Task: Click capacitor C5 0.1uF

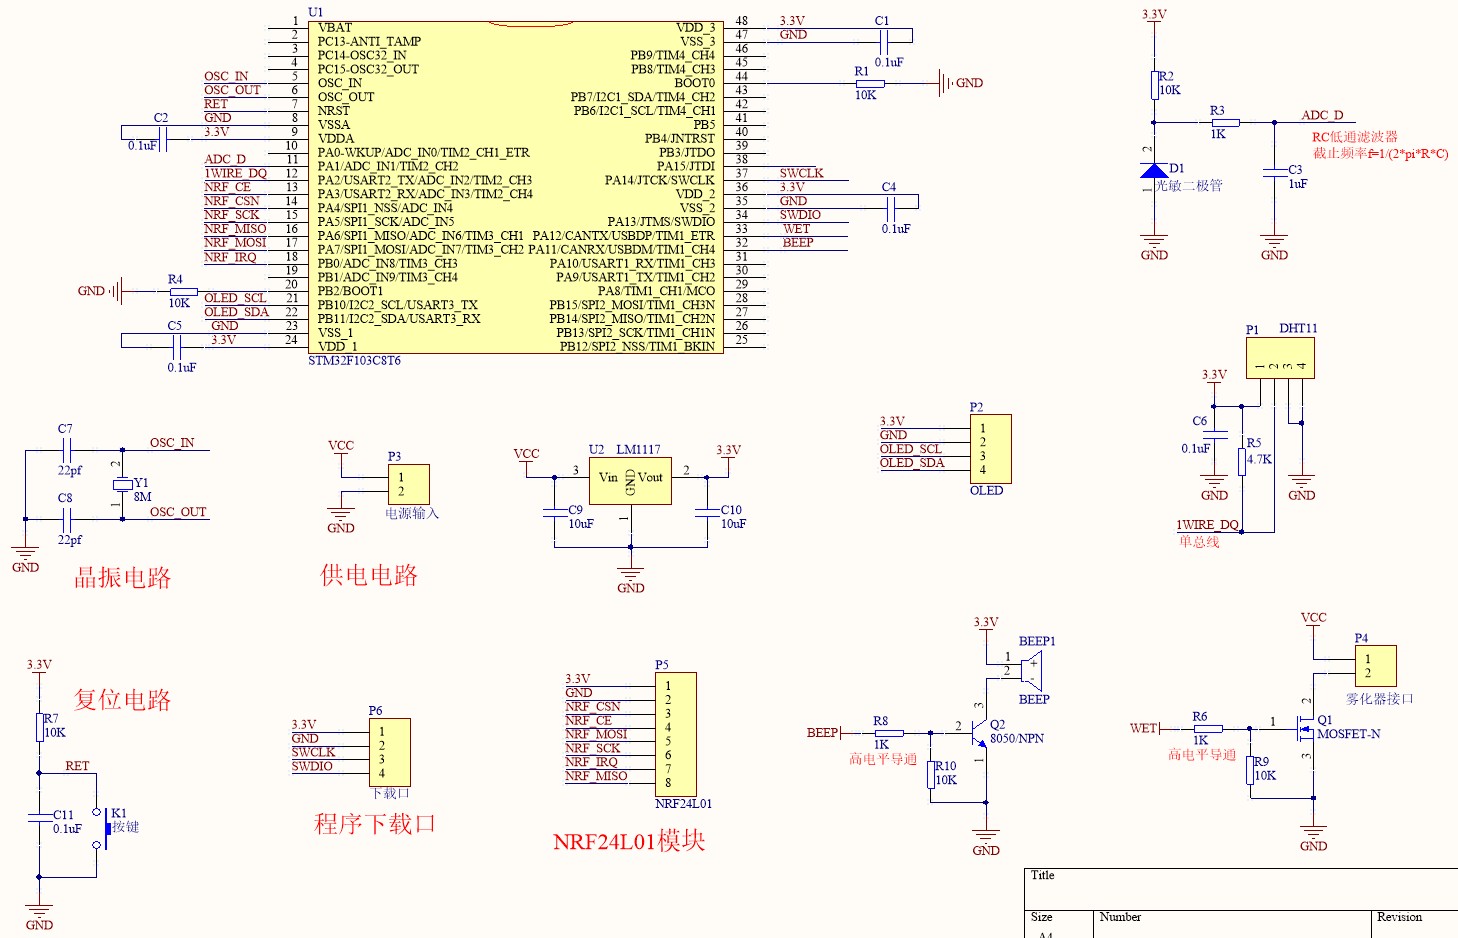Action: [176, 346]
